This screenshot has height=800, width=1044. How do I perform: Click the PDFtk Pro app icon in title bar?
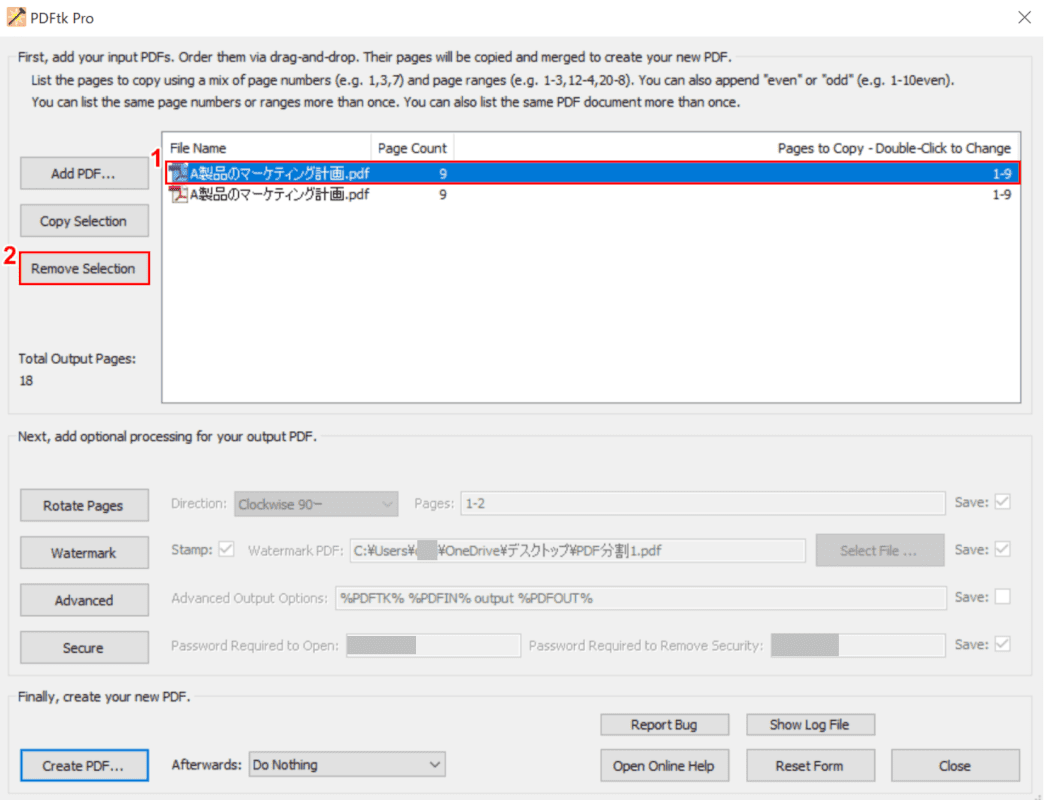[16, 17]
